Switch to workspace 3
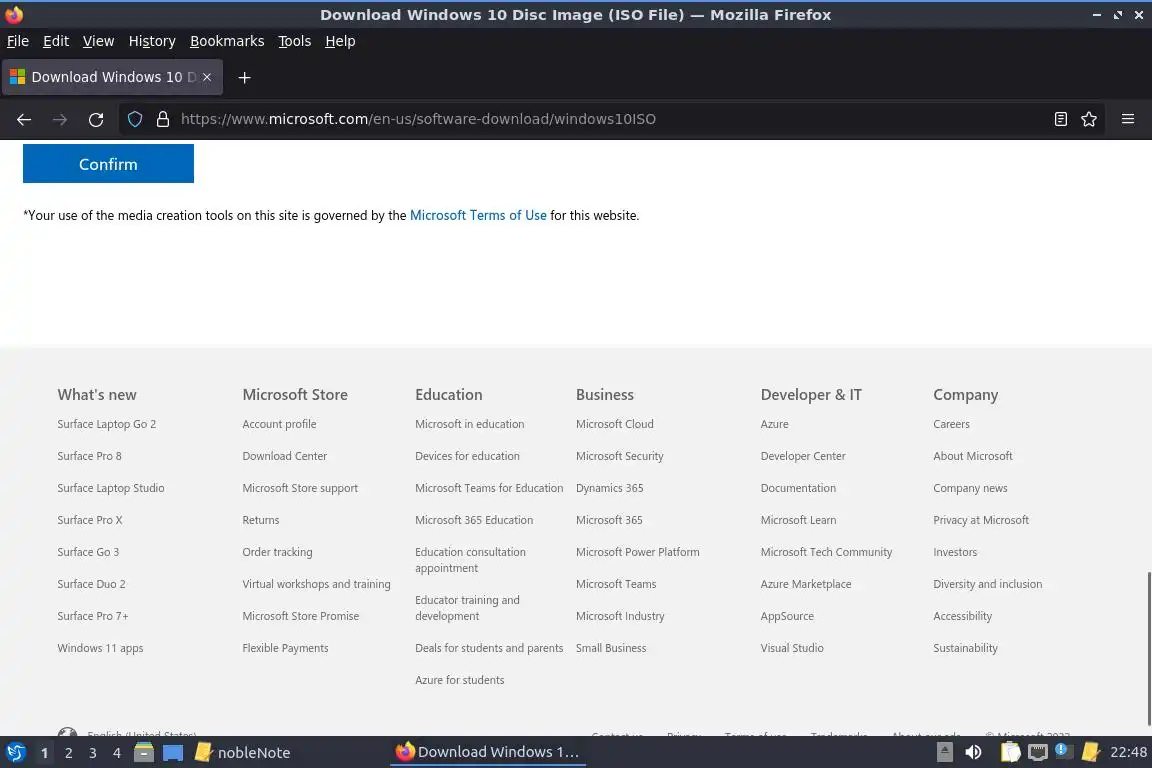Screen dimensions: 1152x768 click(x=93, y=753)
